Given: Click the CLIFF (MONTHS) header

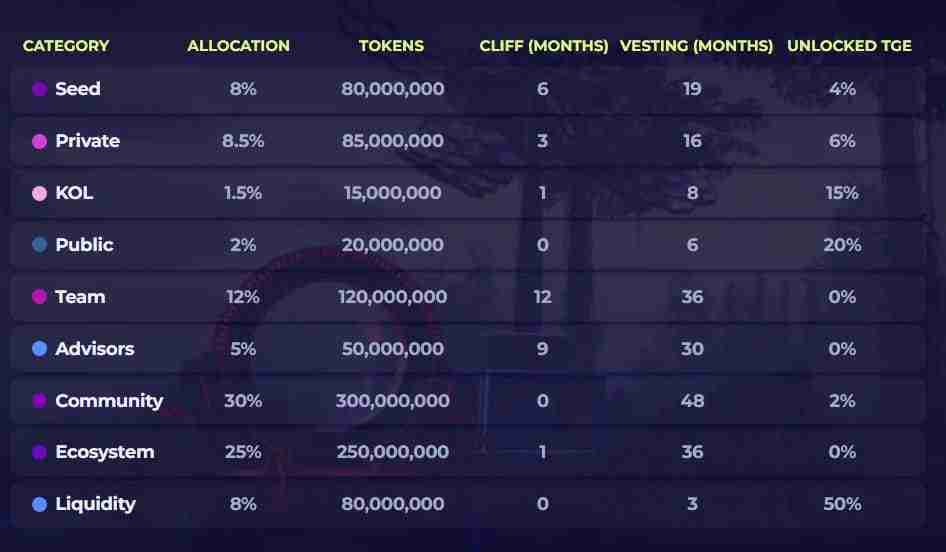Looking at the screenshot, I should [544, 46].
